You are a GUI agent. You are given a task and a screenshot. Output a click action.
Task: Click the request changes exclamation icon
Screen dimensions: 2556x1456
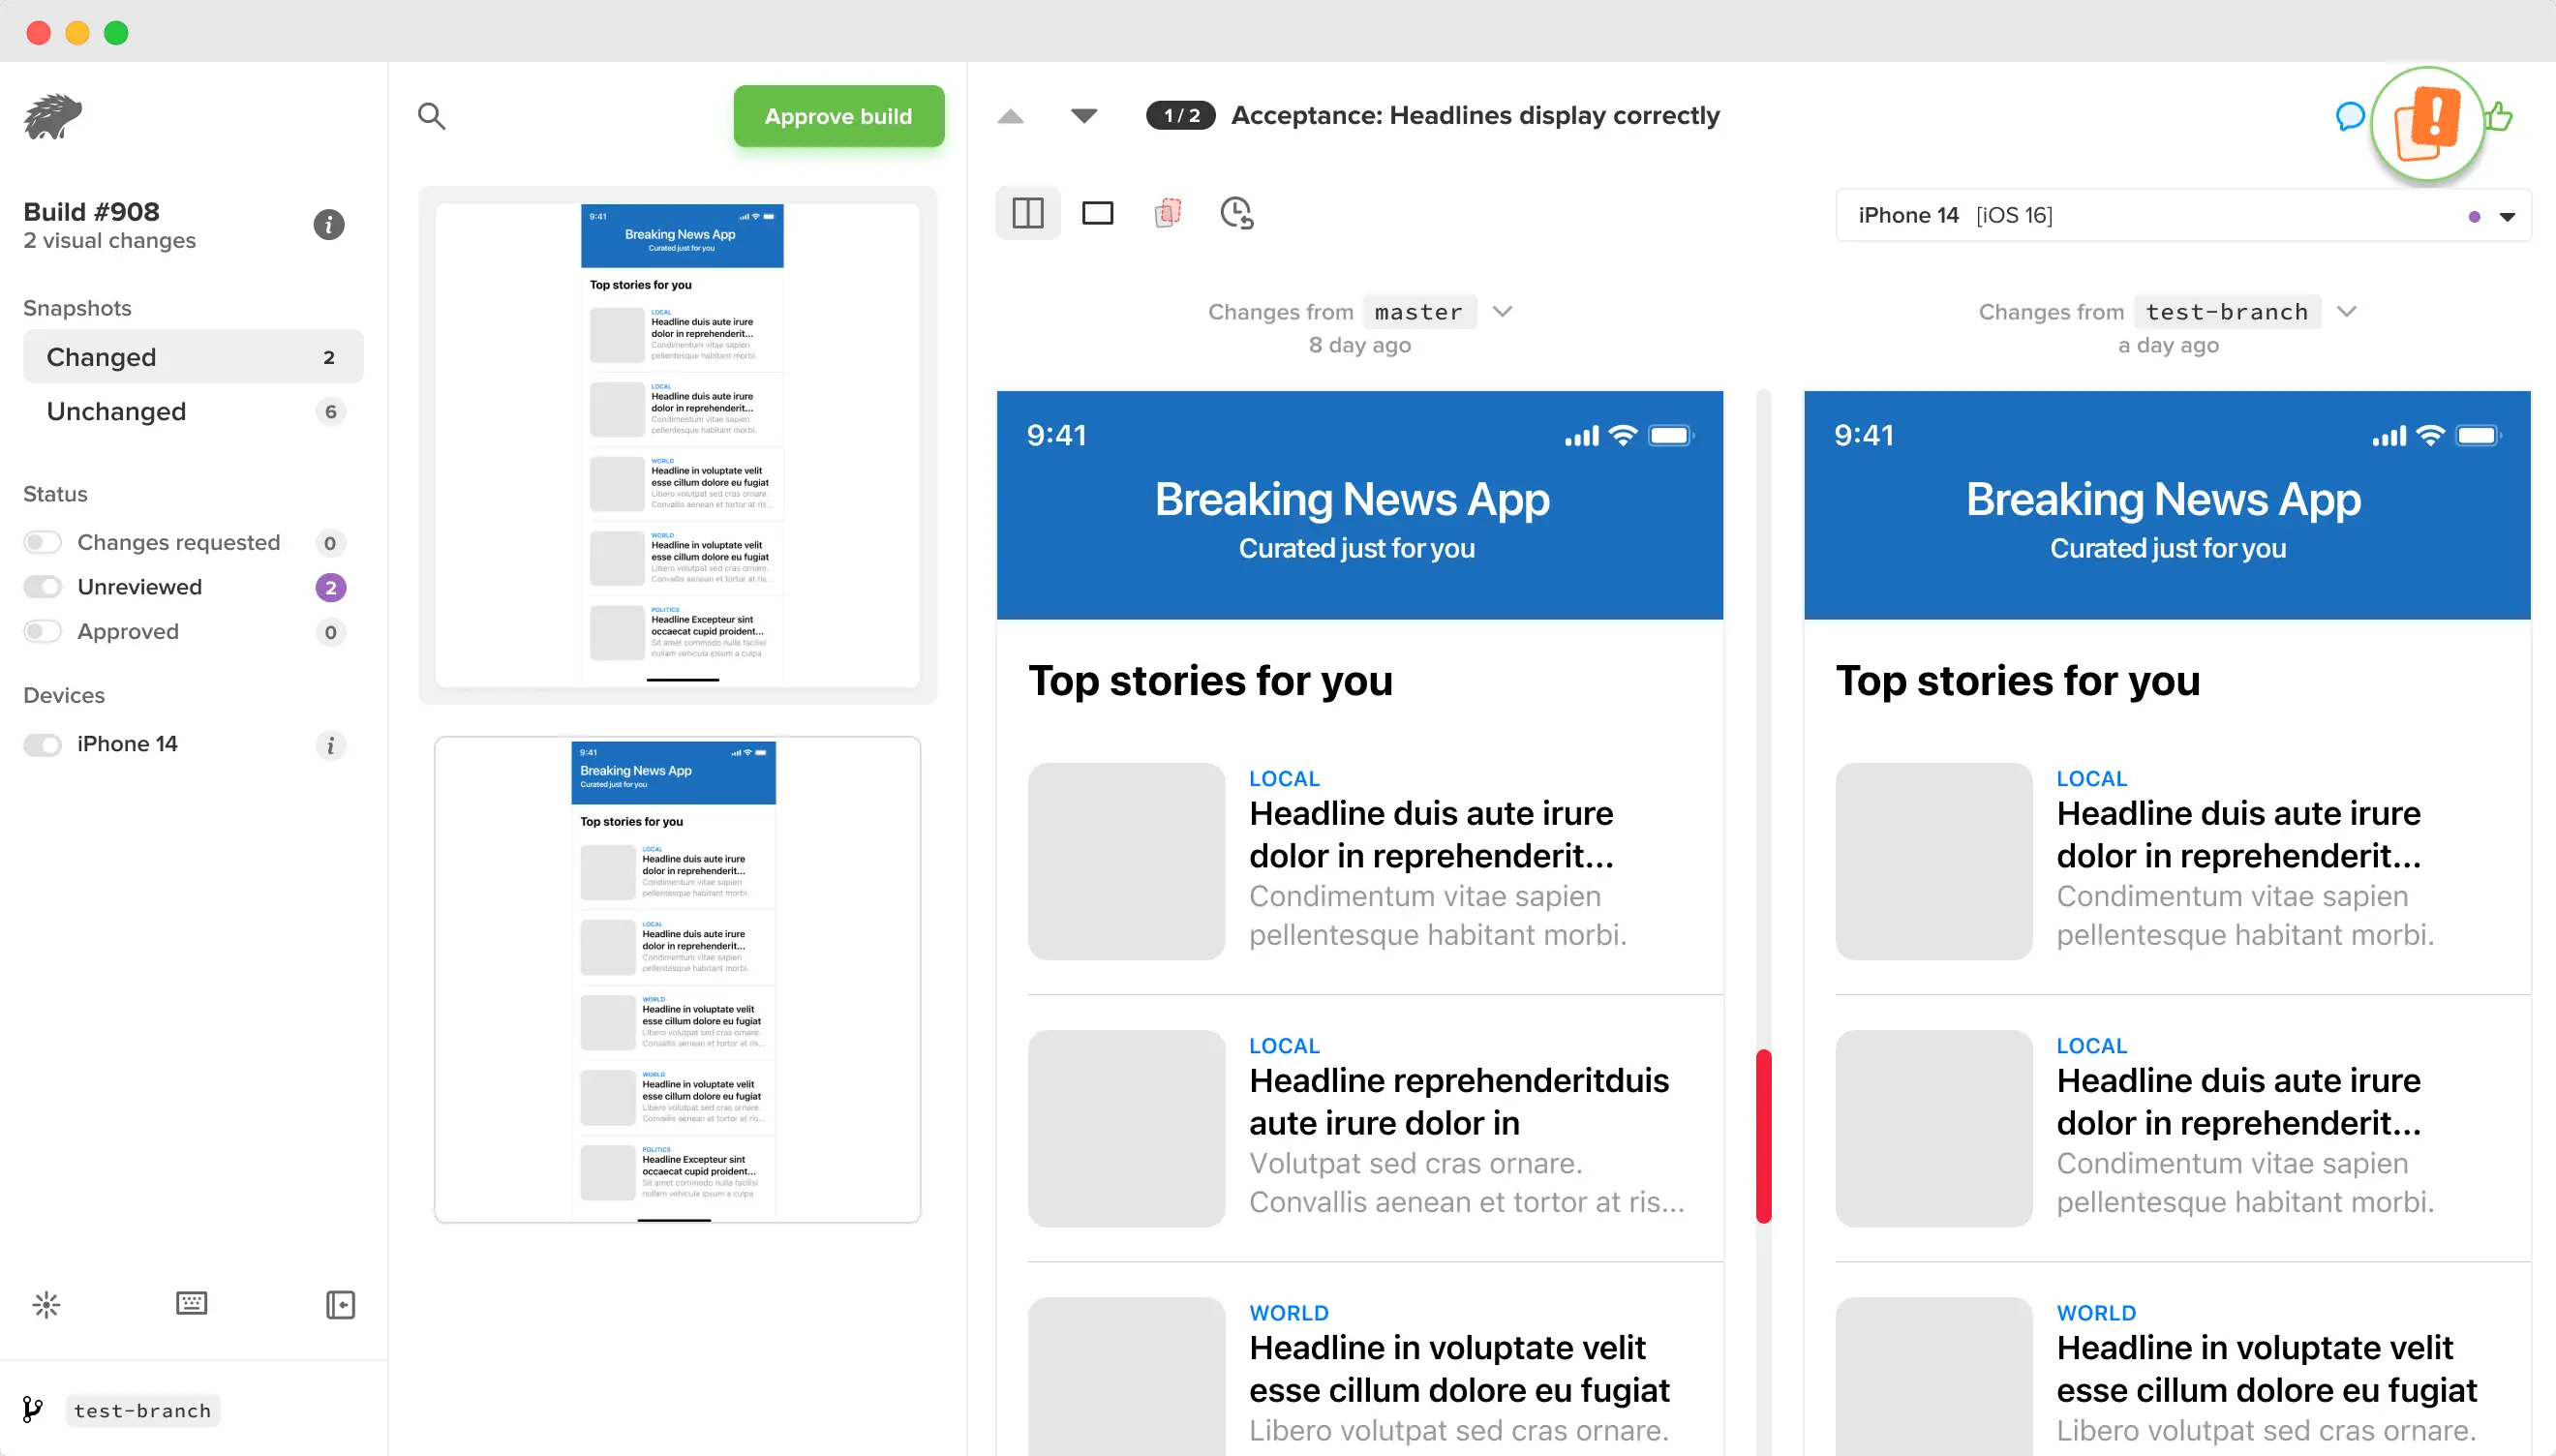[x=2427, y=122]
